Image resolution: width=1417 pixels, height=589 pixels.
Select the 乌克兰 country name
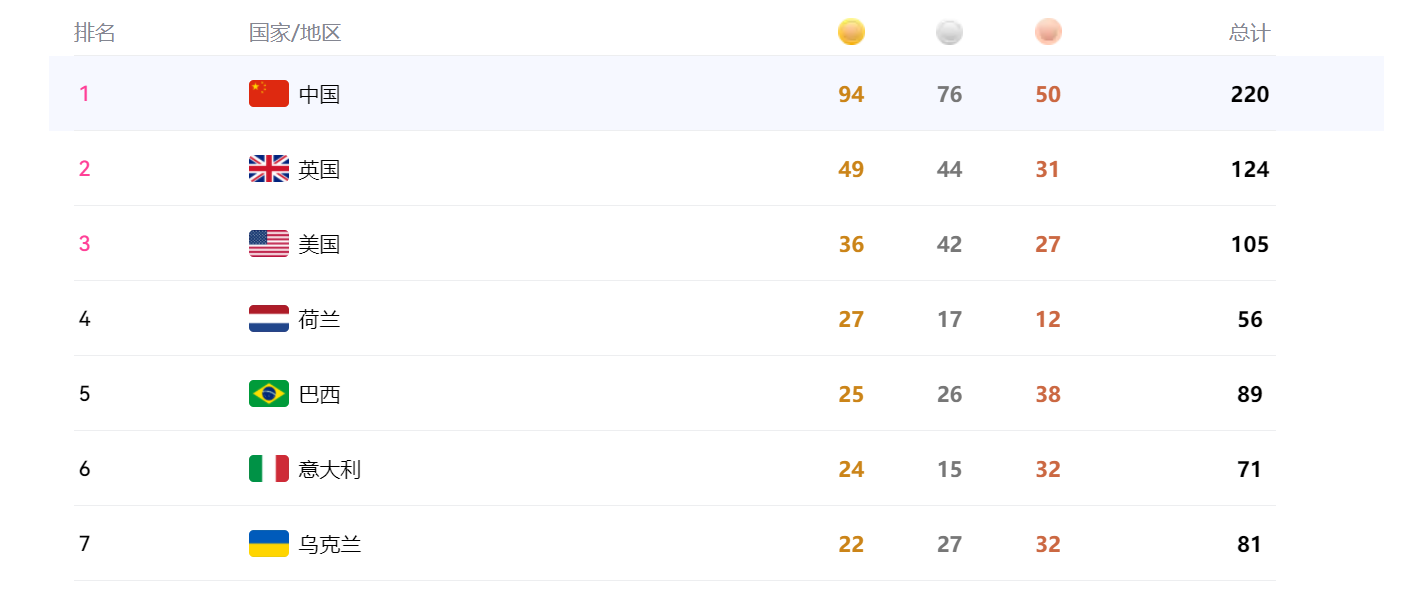[330, 544]
